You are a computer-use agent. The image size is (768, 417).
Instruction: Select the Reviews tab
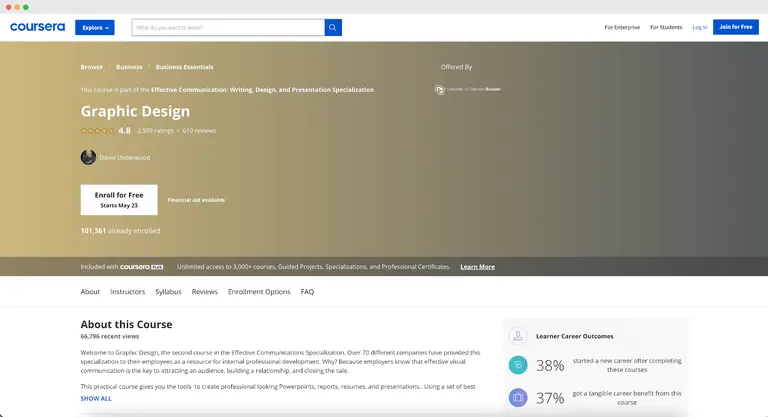click(x=204, y=292)
